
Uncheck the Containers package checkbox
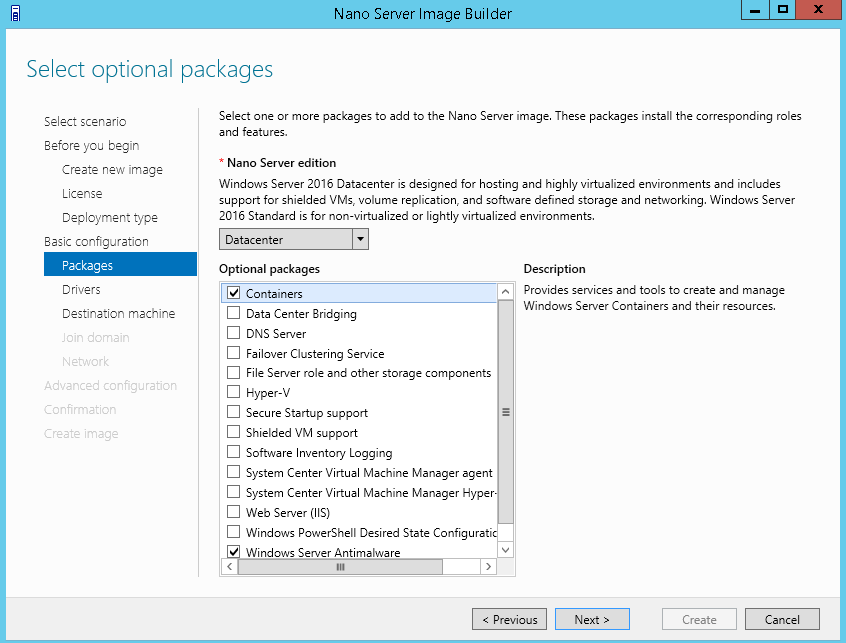click(234, 293)
